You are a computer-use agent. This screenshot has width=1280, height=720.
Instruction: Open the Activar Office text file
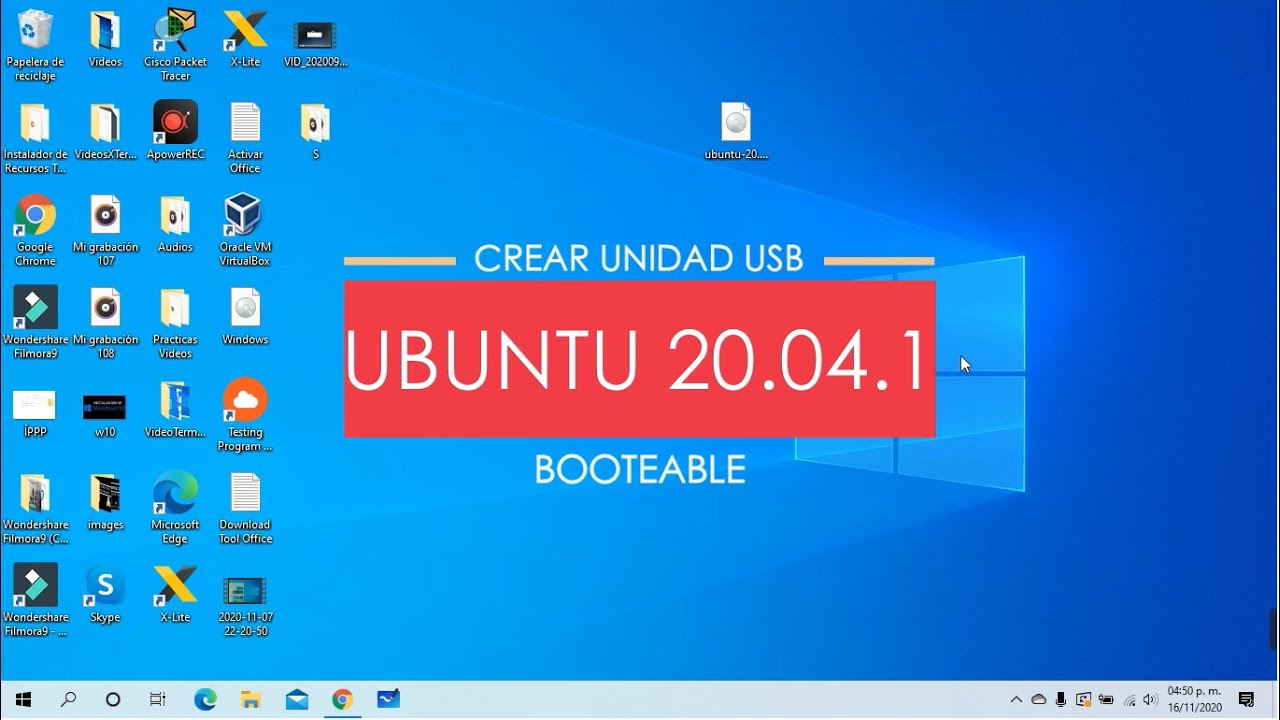pos(245,138)
